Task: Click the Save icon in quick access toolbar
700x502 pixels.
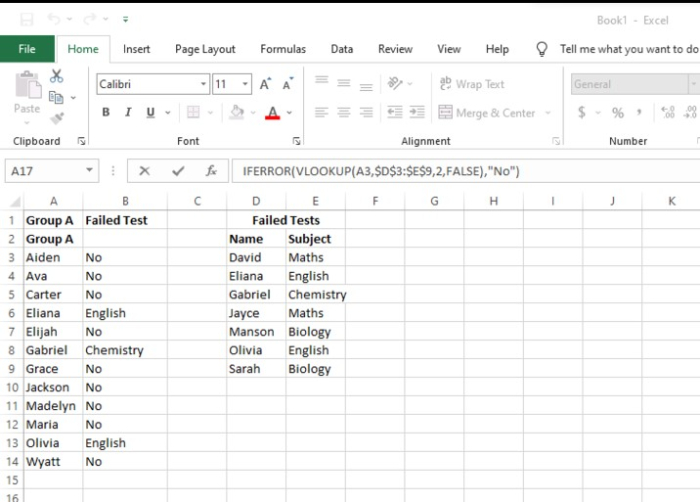Action: click(26, 19)
